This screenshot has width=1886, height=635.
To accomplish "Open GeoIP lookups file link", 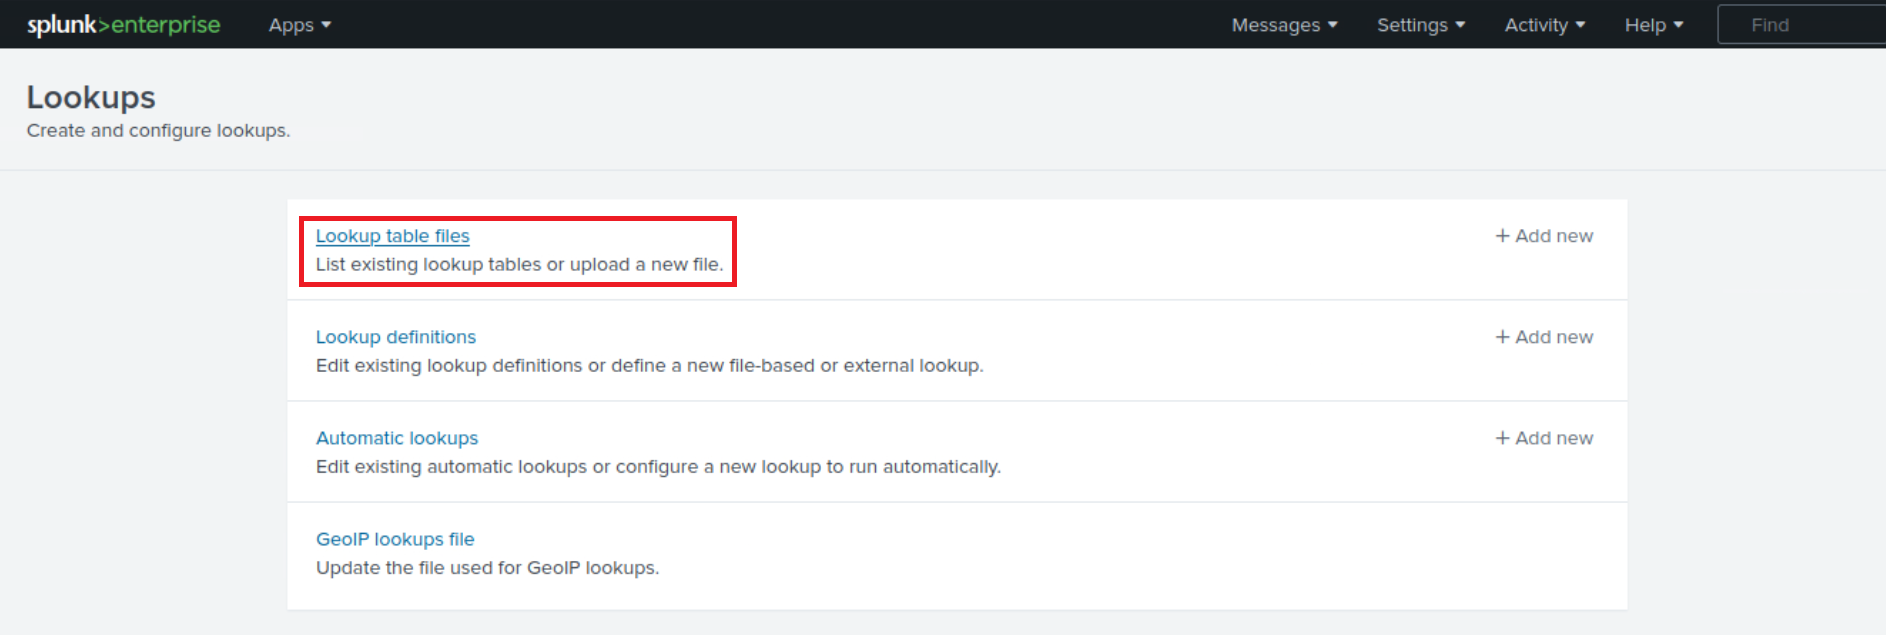I will (x=395, y=539).
